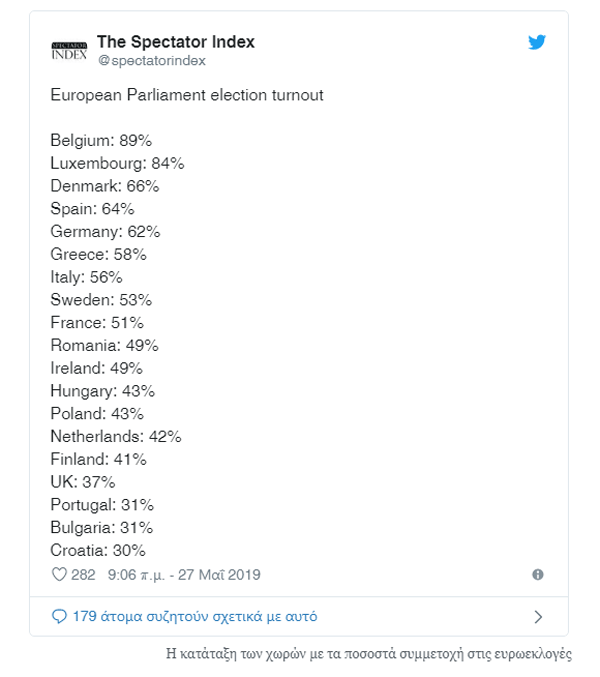Open the @spectatorindex handle link

click(151, 61)
